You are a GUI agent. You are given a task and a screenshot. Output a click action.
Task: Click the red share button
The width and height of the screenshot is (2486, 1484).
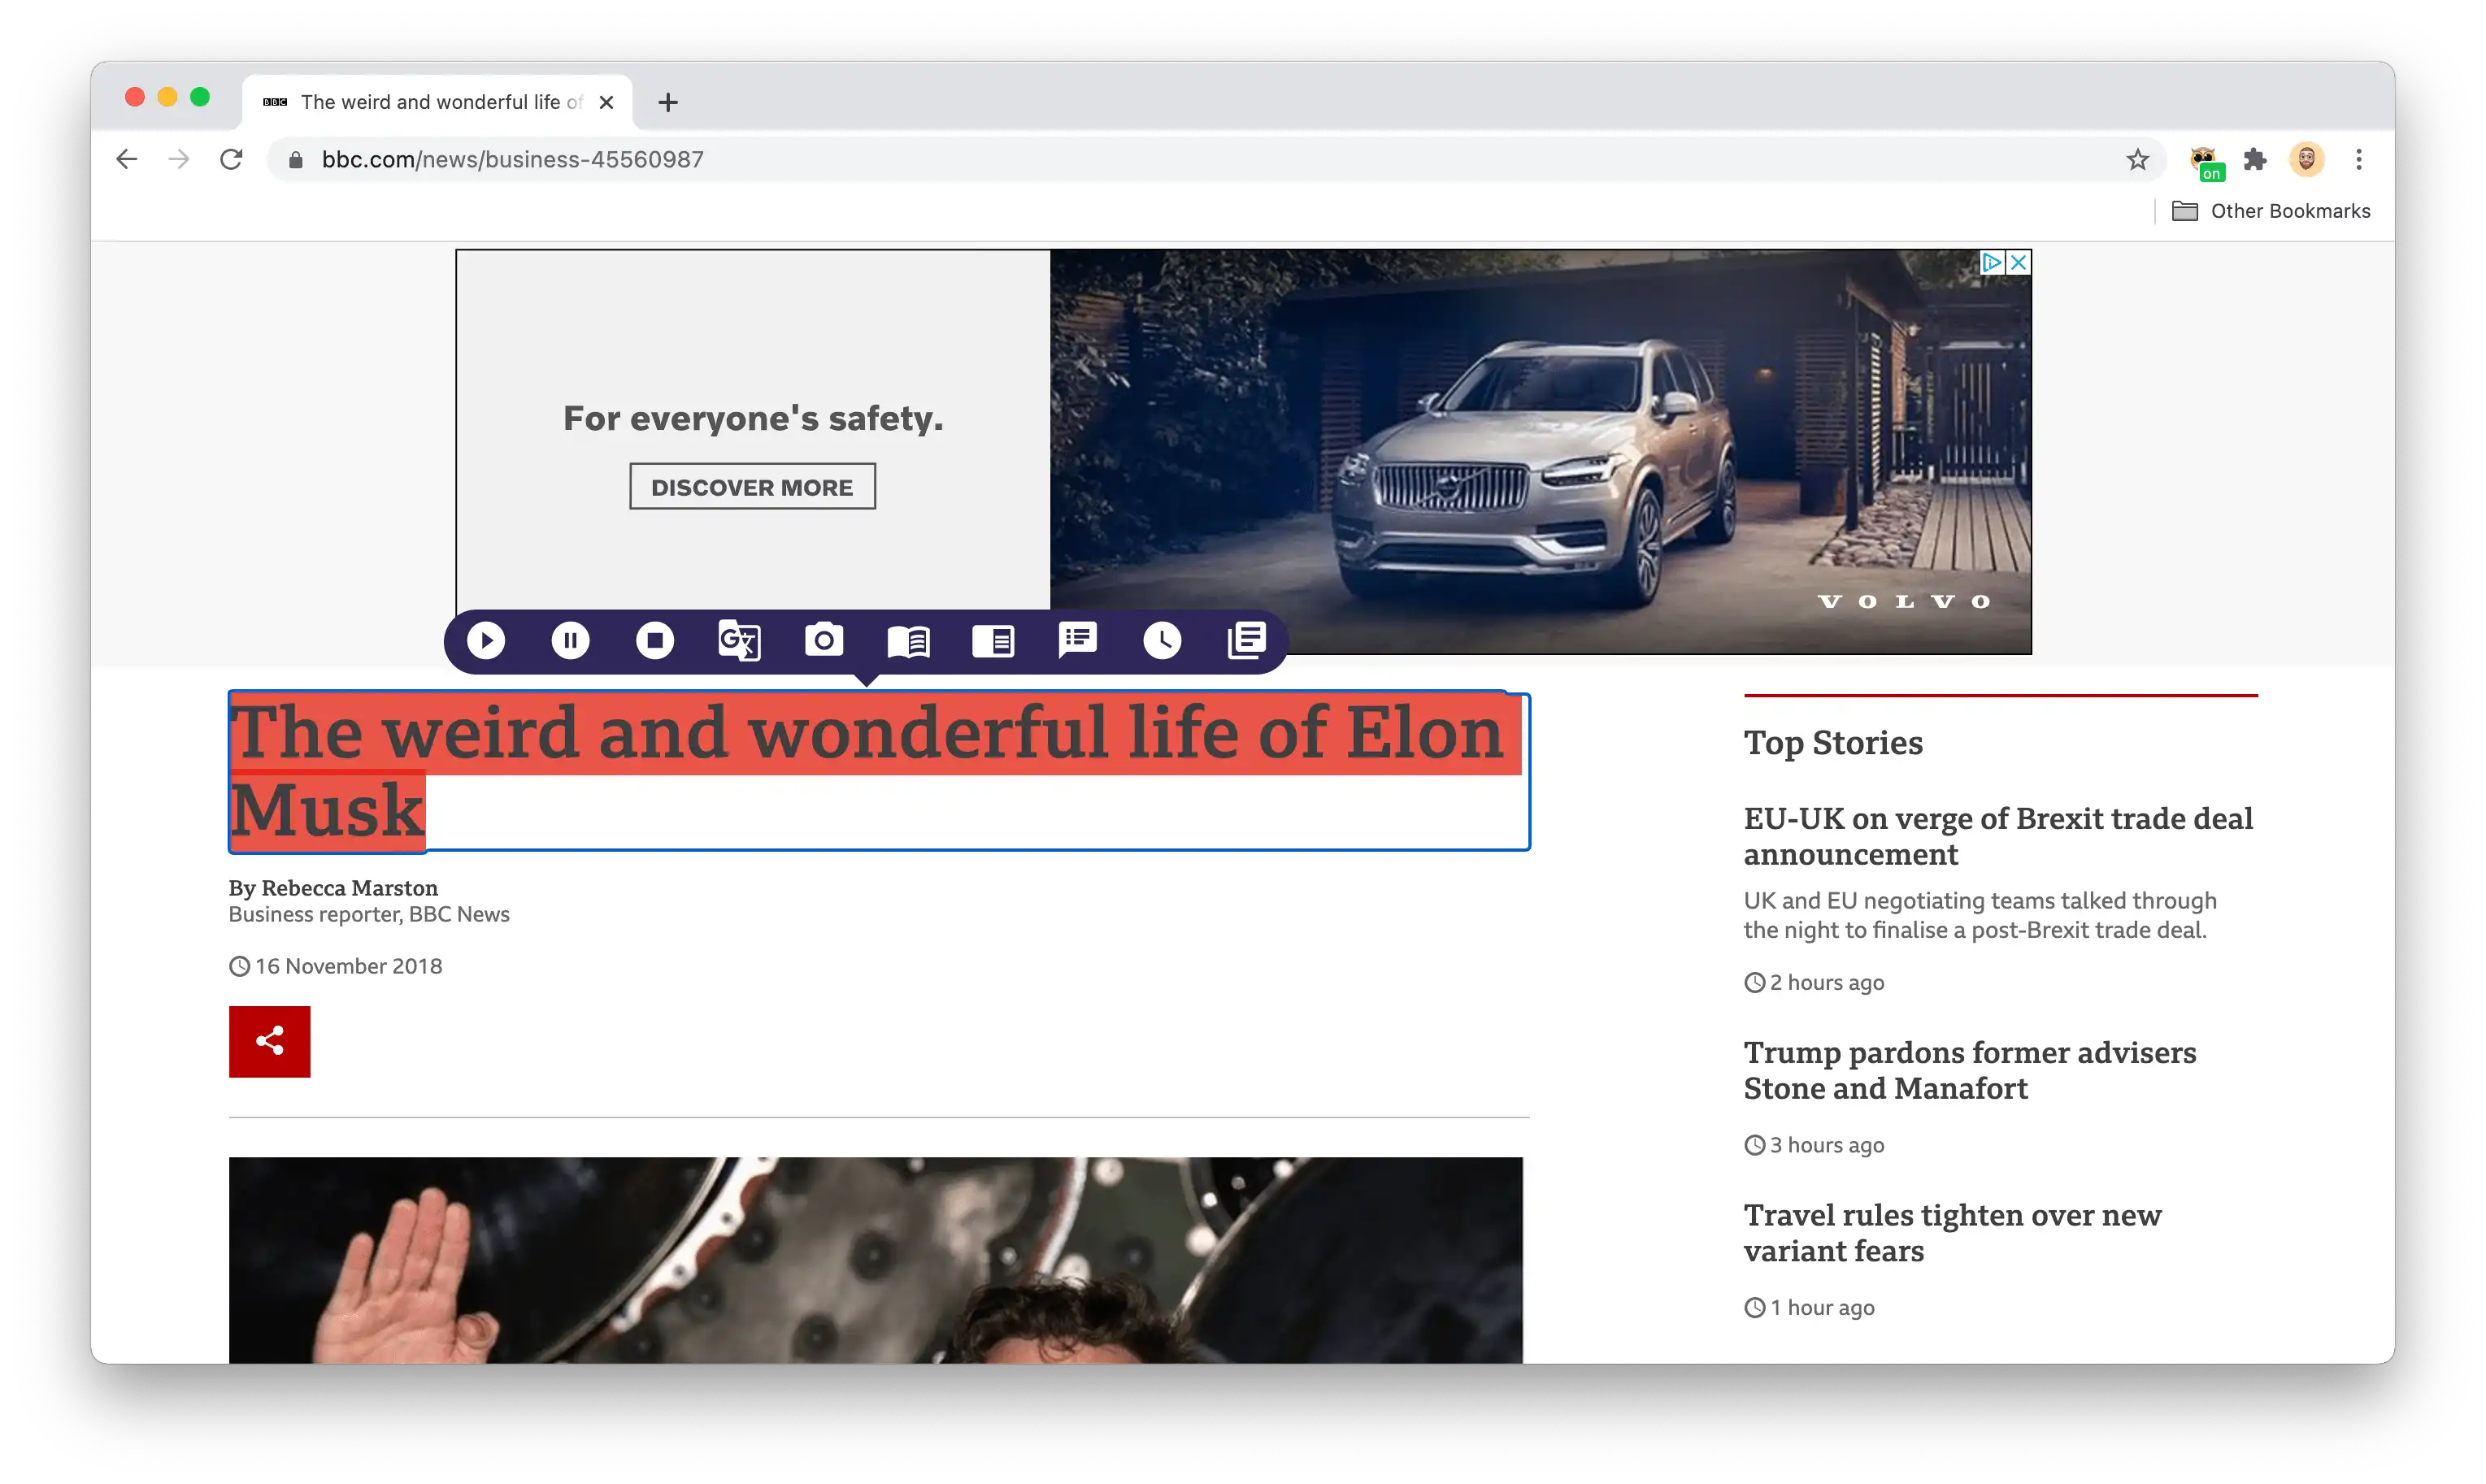(270, 1041)
